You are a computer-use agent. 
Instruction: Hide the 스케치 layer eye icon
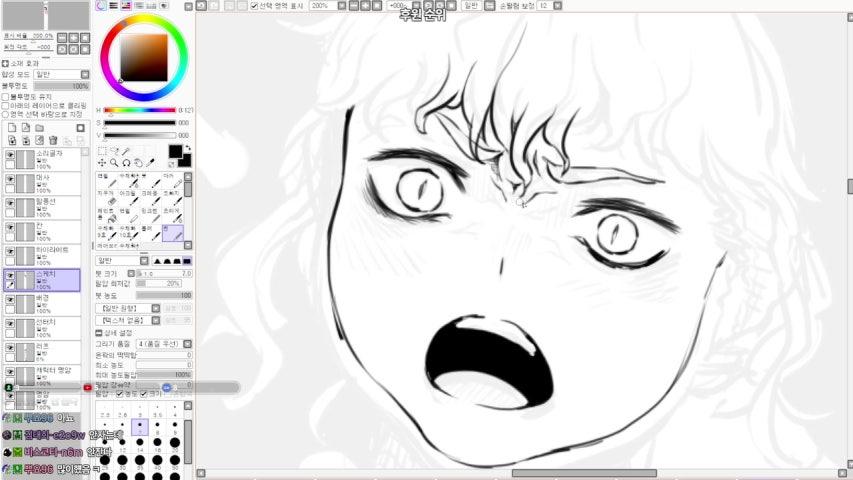pyautogui.click(x=10, y=275)
